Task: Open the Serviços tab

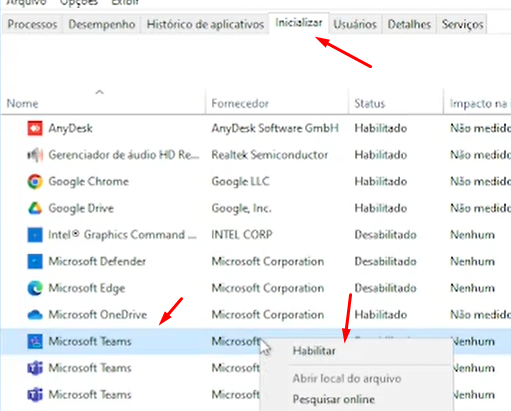Action: 463,24
